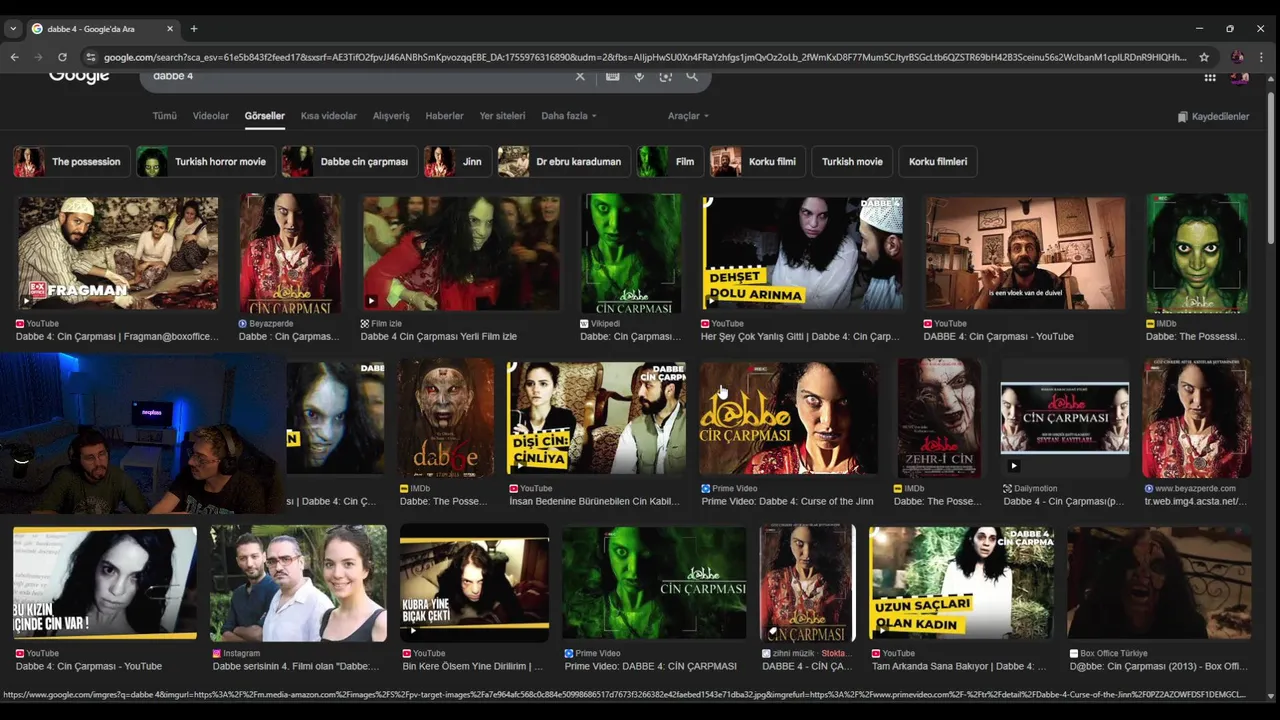Filter by the Film chip
1280x720 pixels.
pos(670,161)
